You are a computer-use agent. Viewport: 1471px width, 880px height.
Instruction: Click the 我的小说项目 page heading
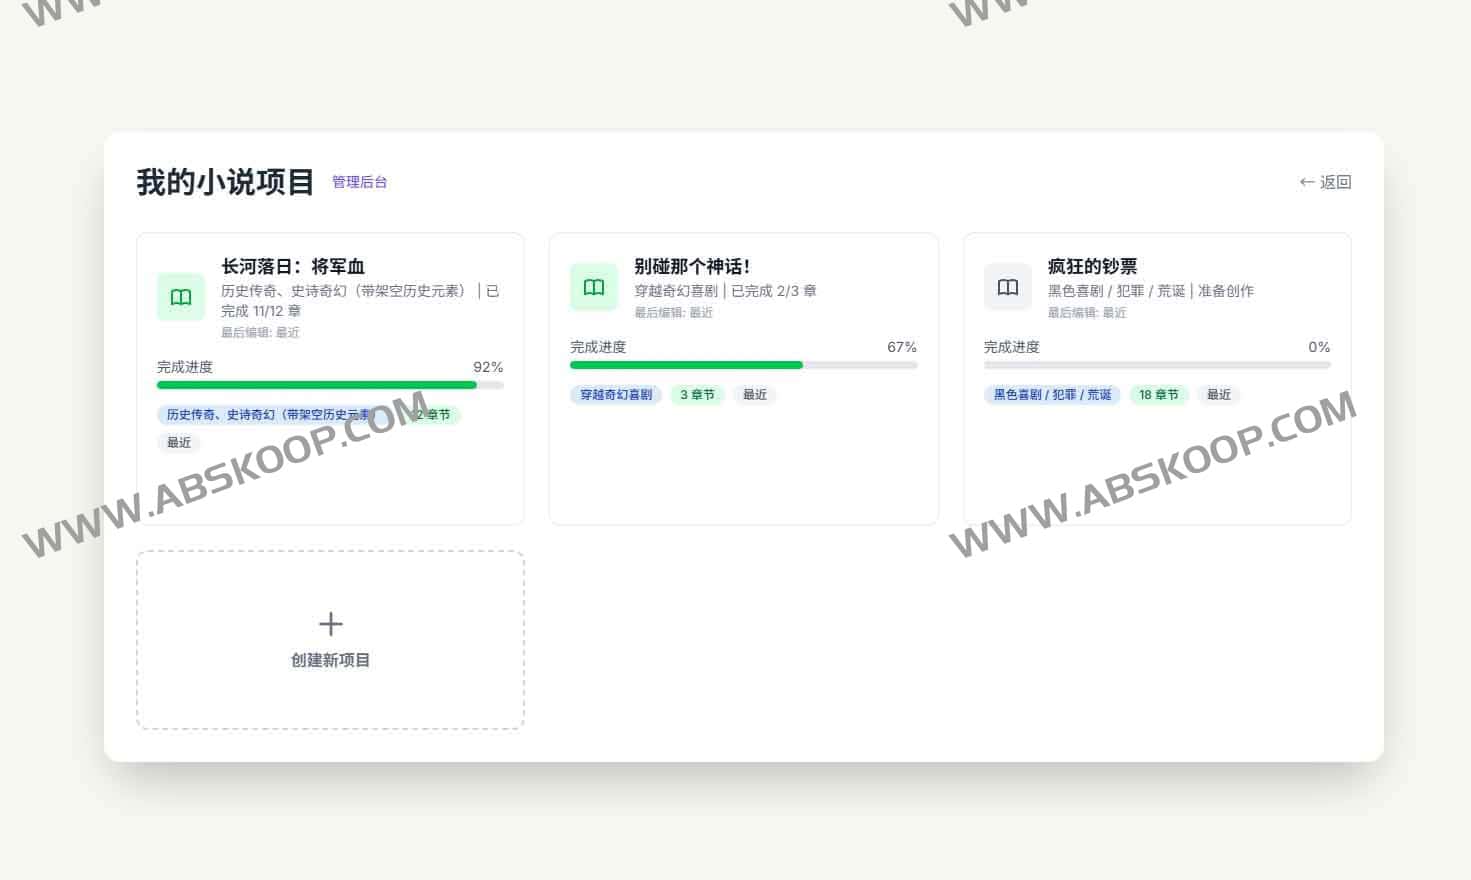225,182
